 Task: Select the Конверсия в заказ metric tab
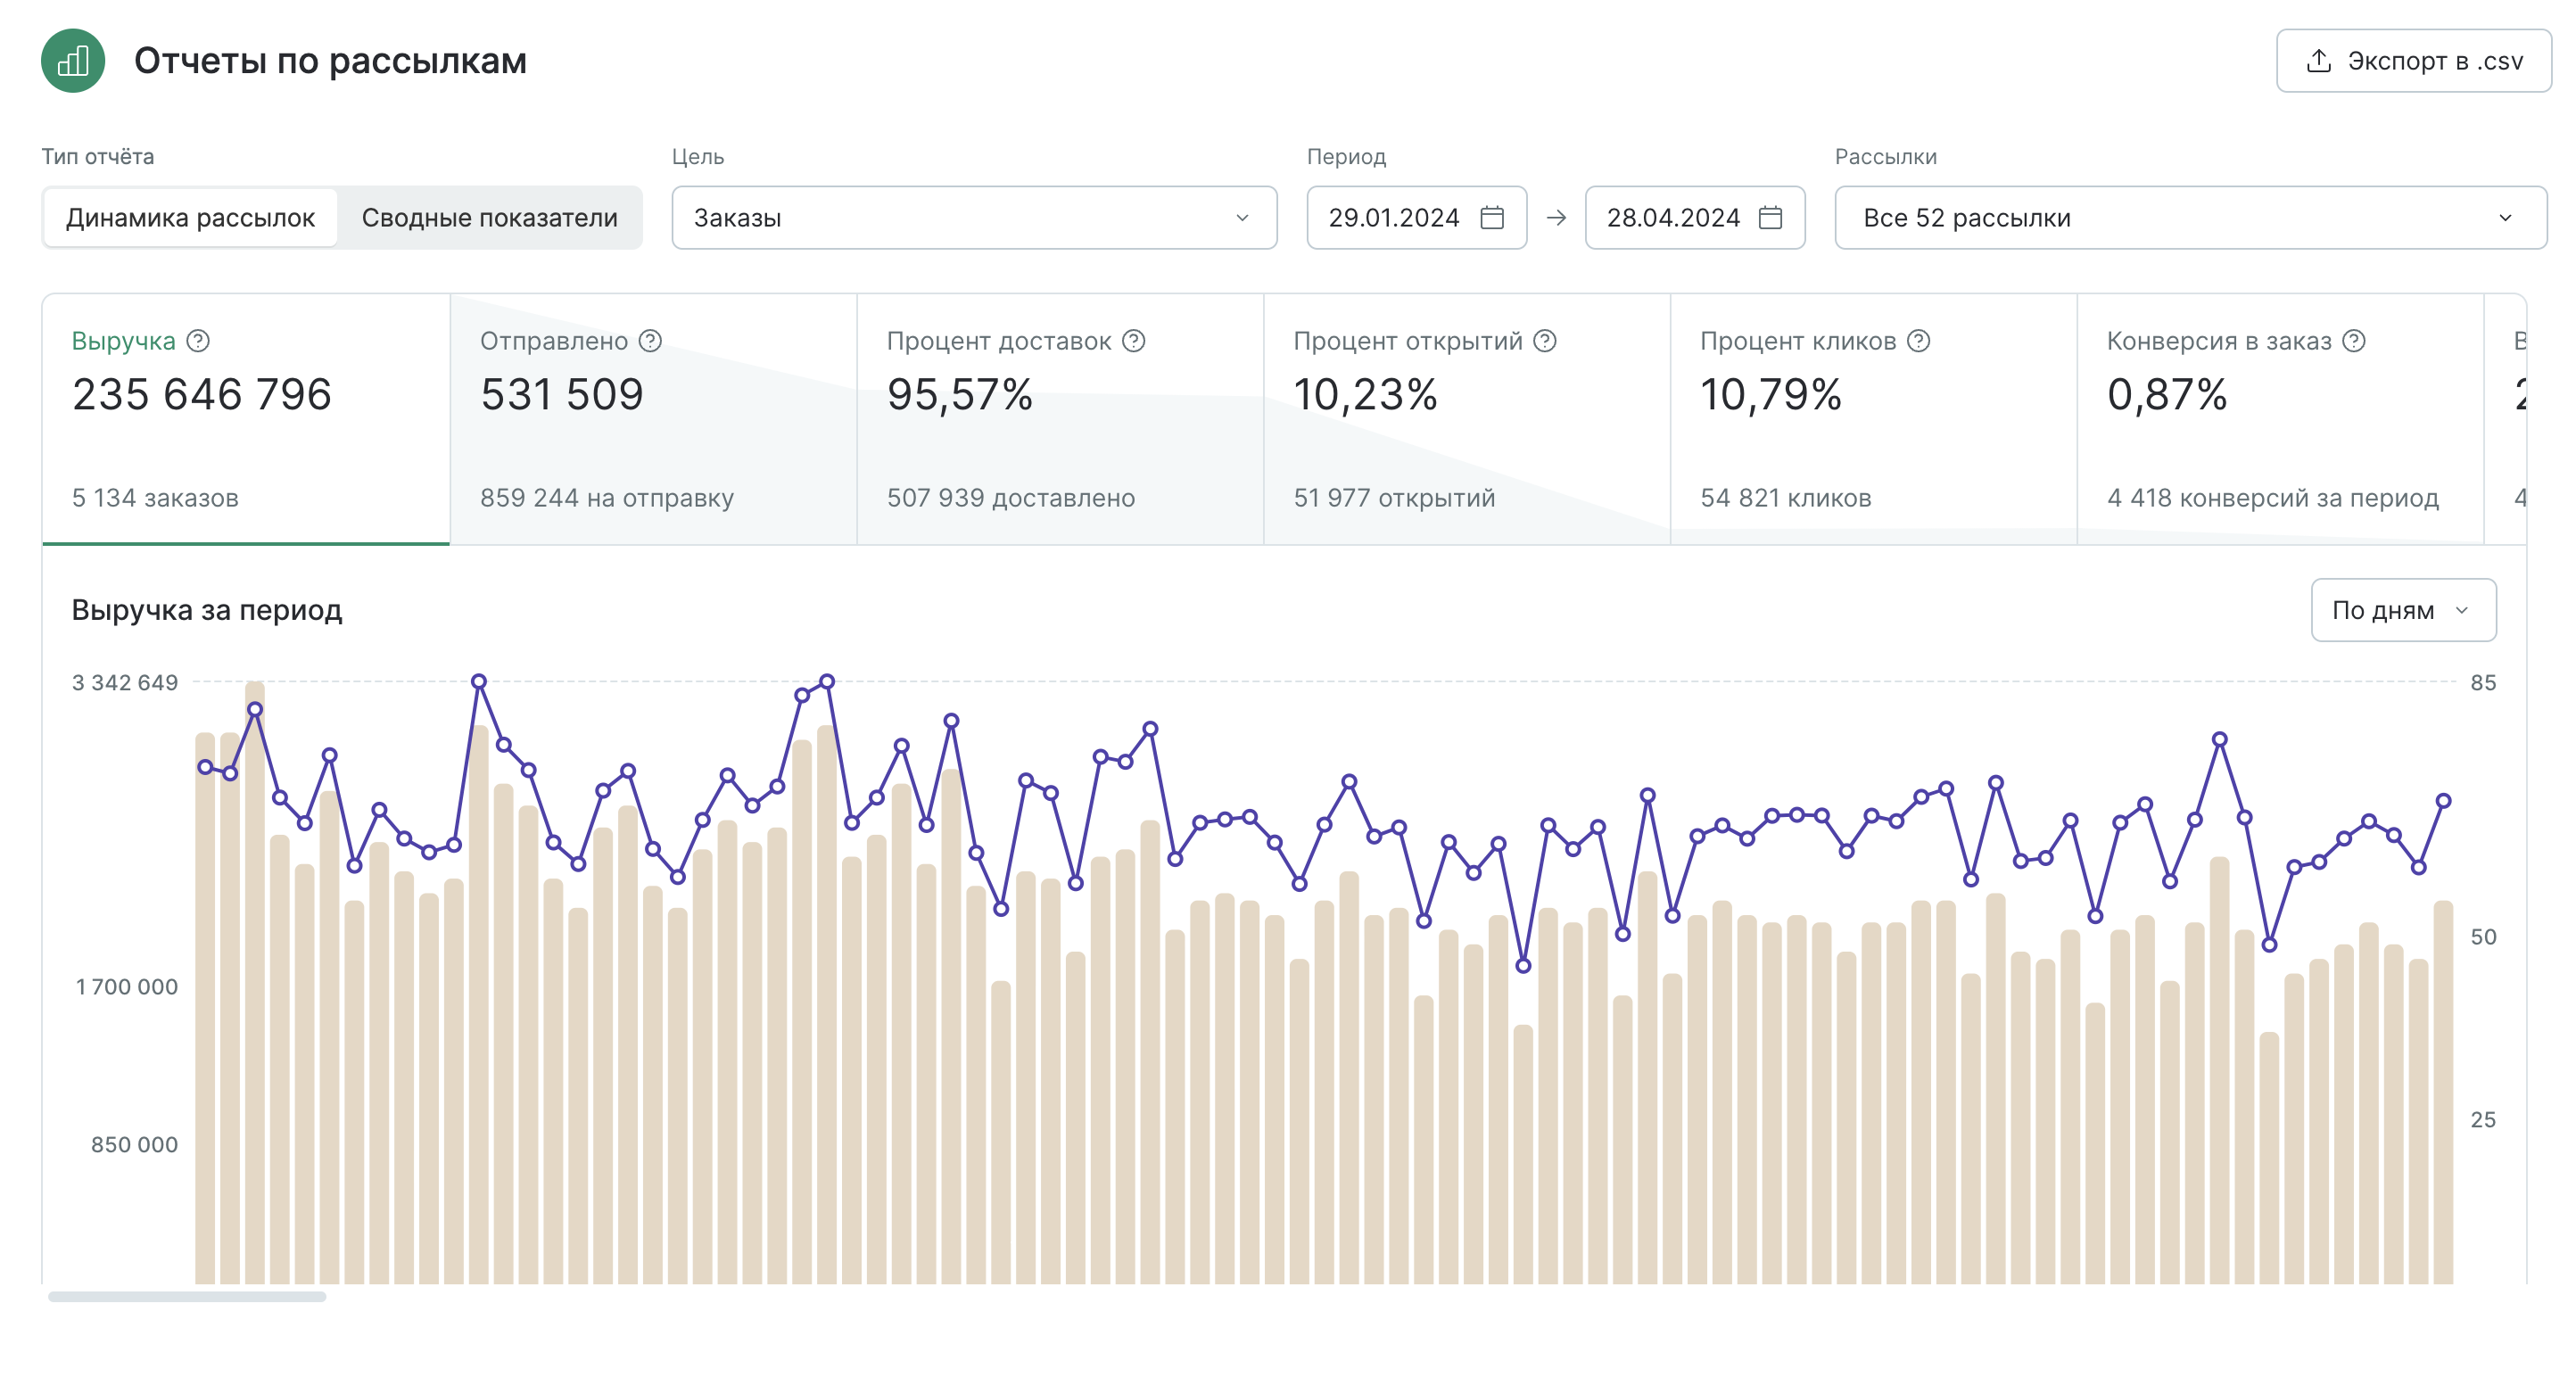tap(2280, 419)
